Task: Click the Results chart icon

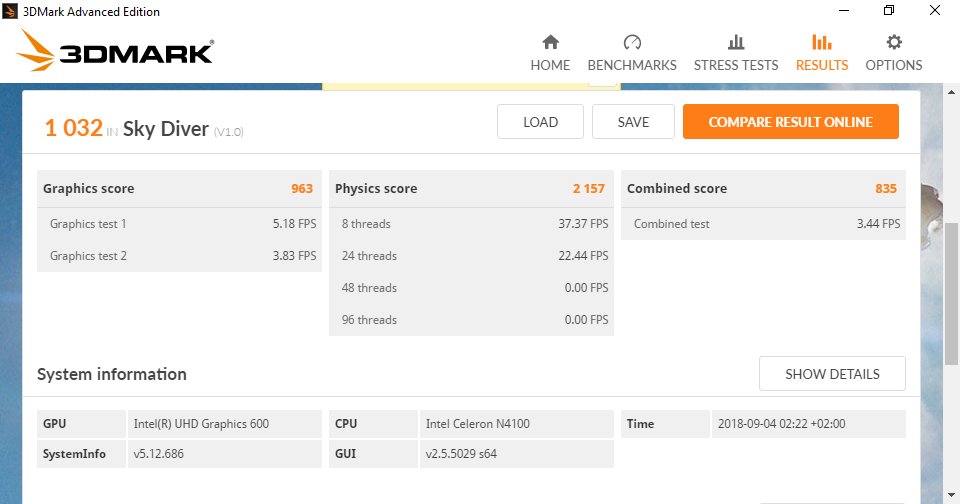Action: 822,42
